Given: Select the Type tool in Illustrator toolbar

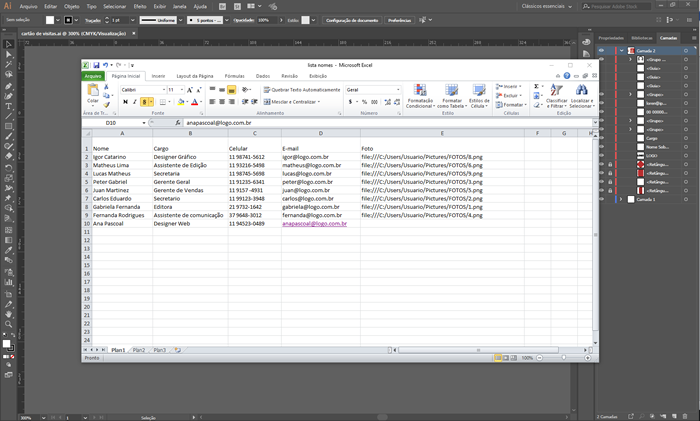Looking at the screenshot, I should (8, 106).
